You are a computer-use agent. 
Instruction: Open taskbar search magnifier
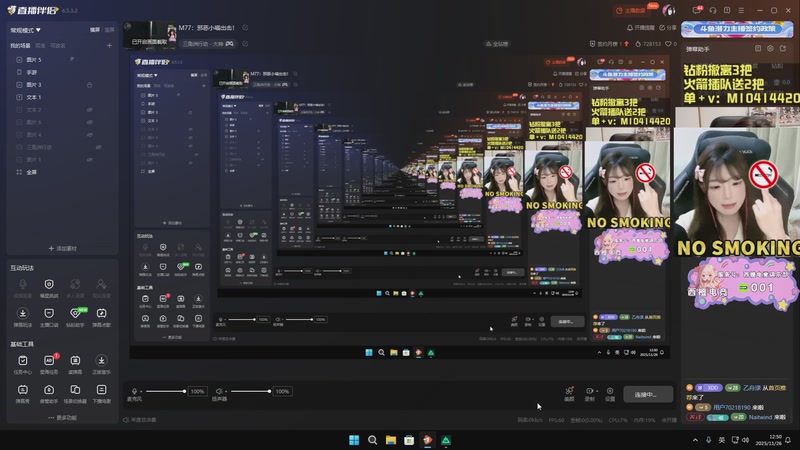pyautogui.click(x=372, y=440)
